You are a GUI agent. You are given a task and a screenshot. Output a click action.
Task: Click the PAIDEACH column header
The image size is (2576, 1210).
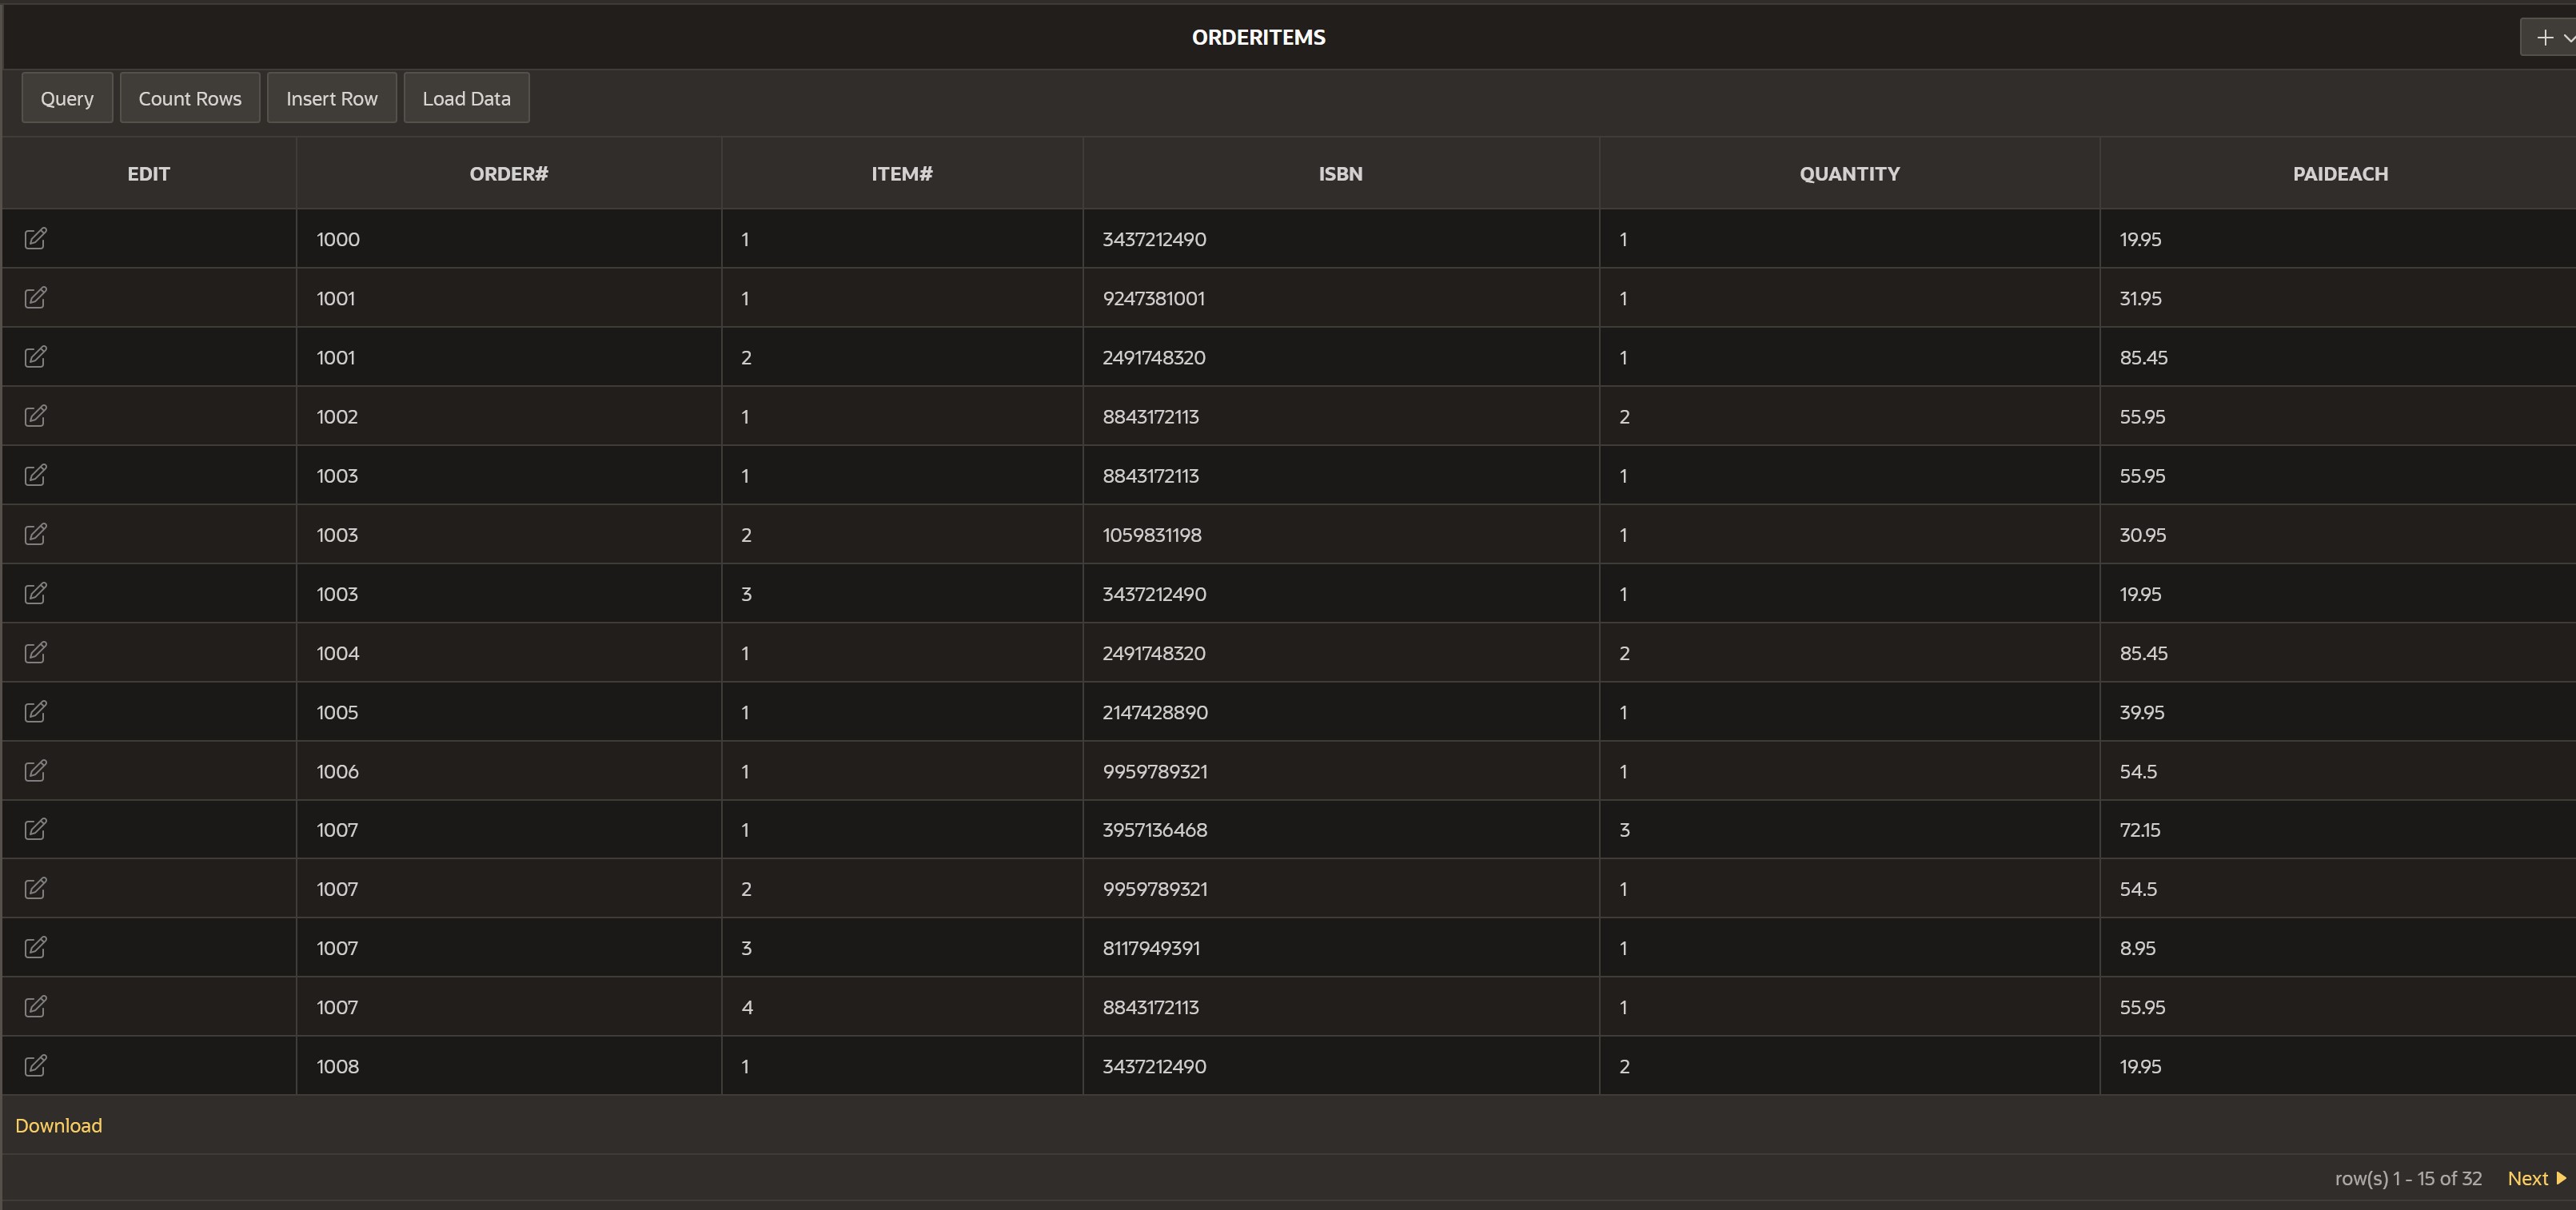coord(2339,174)
